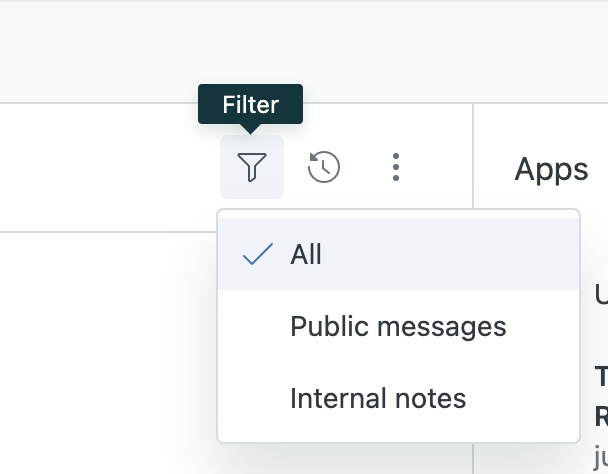
Task: Click the Apps panel heading
Action: point(551,170)
